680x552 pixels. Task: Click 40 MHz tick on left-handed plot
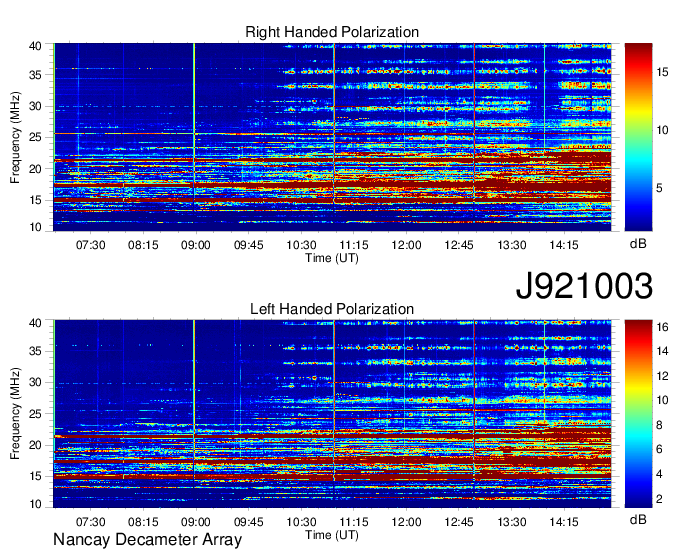[35, 323]
